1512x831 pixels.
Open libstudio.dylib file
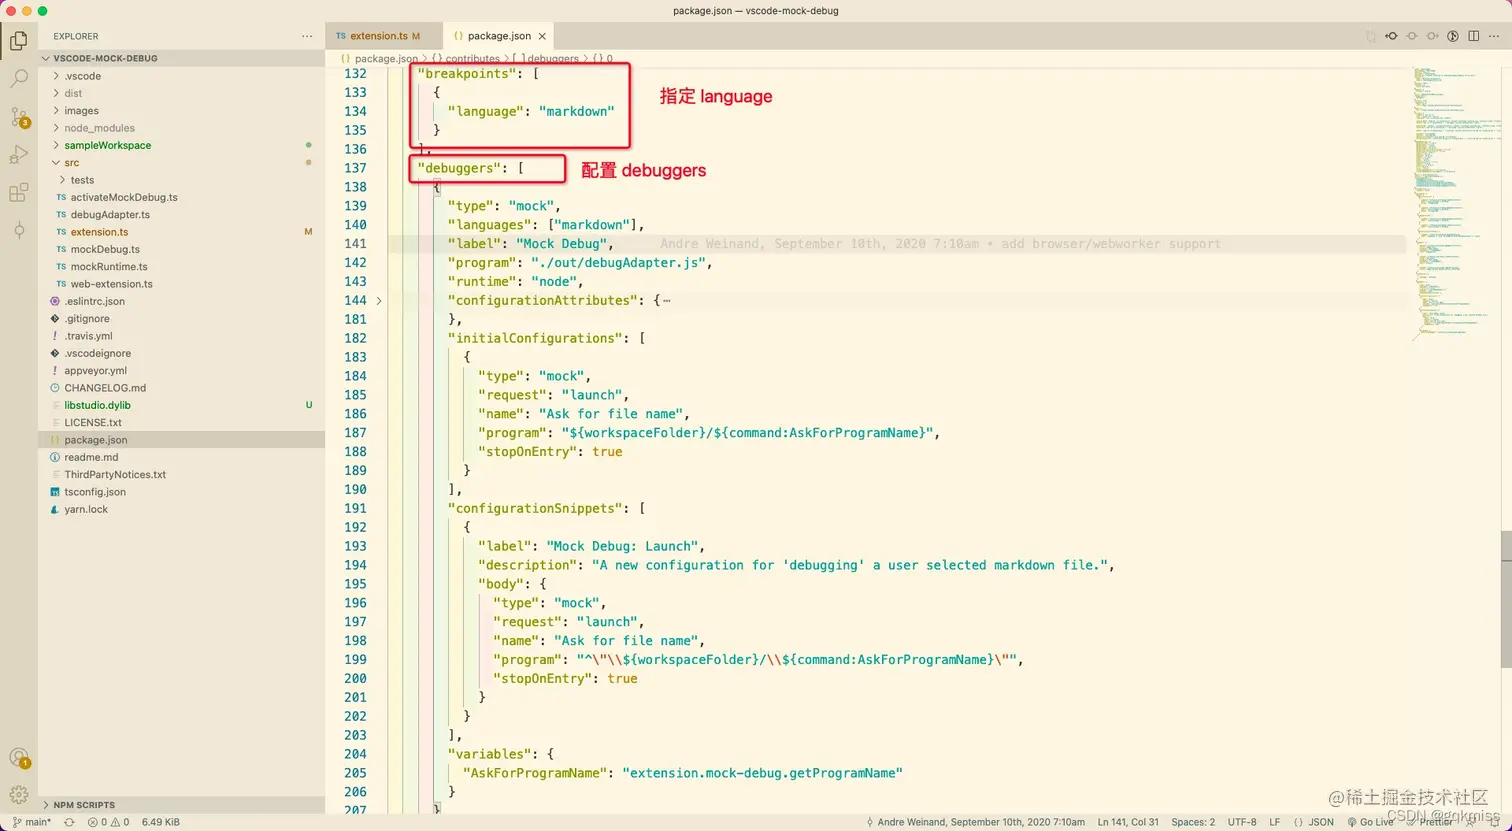181,405
